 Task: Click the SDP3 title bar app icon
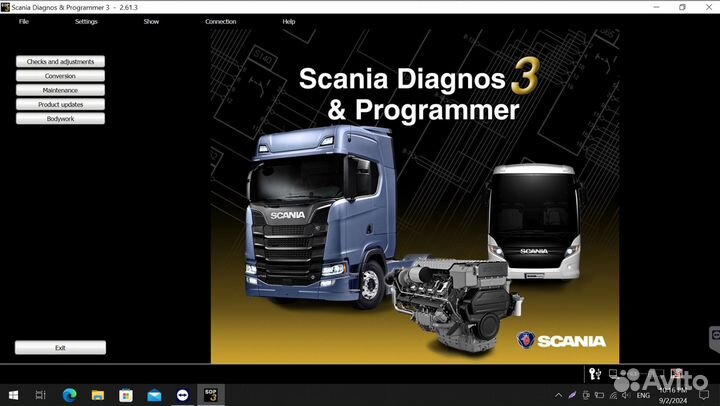coord(5,7)
